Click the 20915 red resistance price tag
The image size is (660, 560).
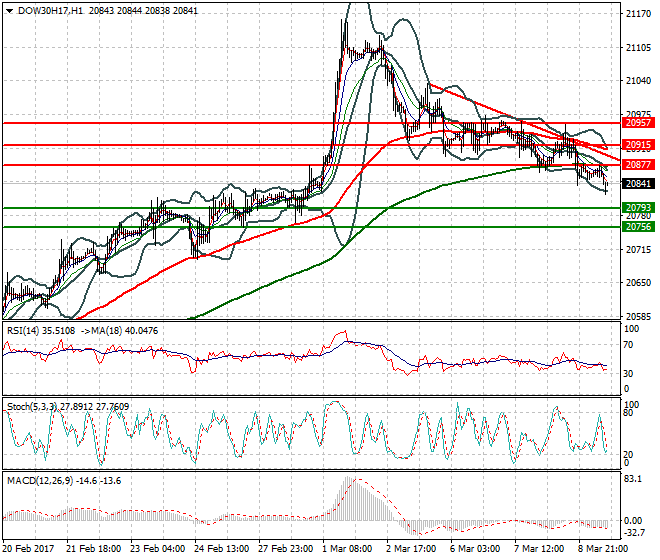click(638, 145)
